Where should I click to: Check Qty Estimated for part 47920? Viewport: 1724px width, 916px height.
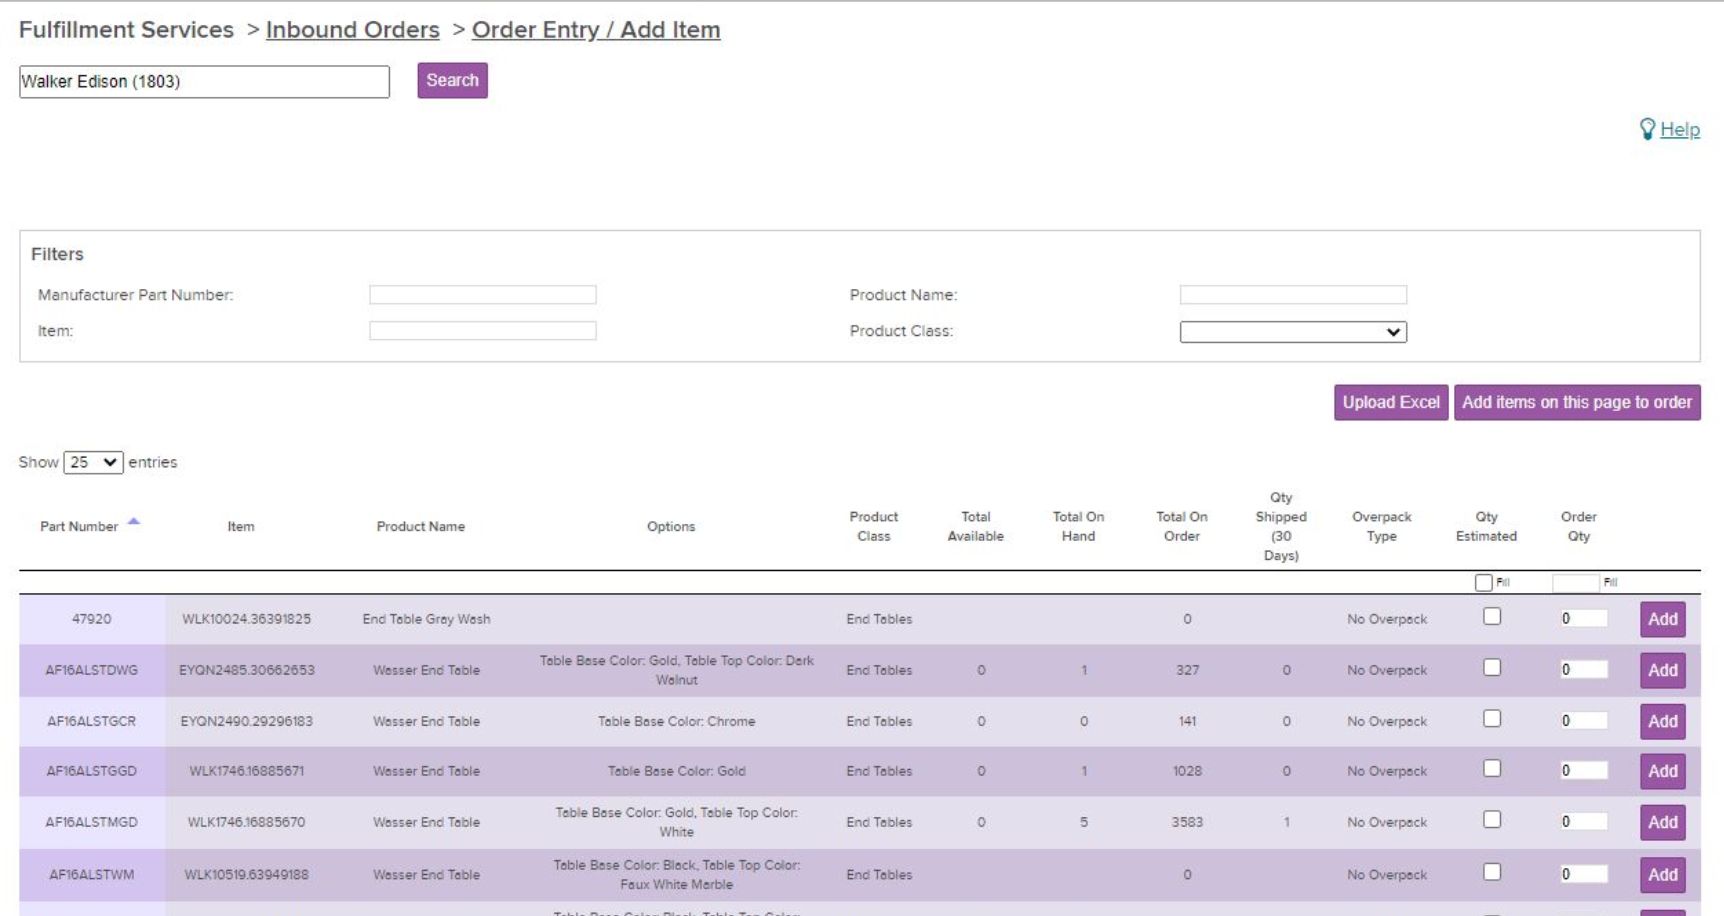pos(1492,616)
